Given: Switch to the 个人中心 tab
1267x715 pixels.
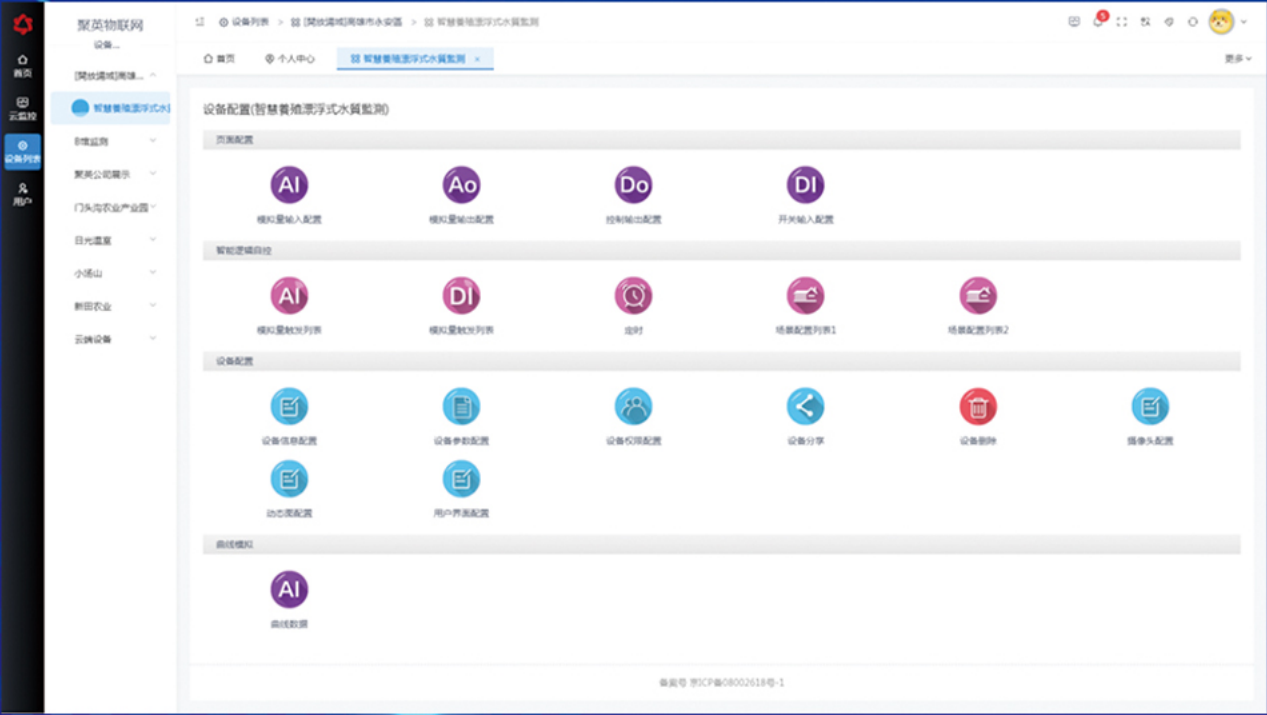Looking at the screenshot, I should point(290,59).
